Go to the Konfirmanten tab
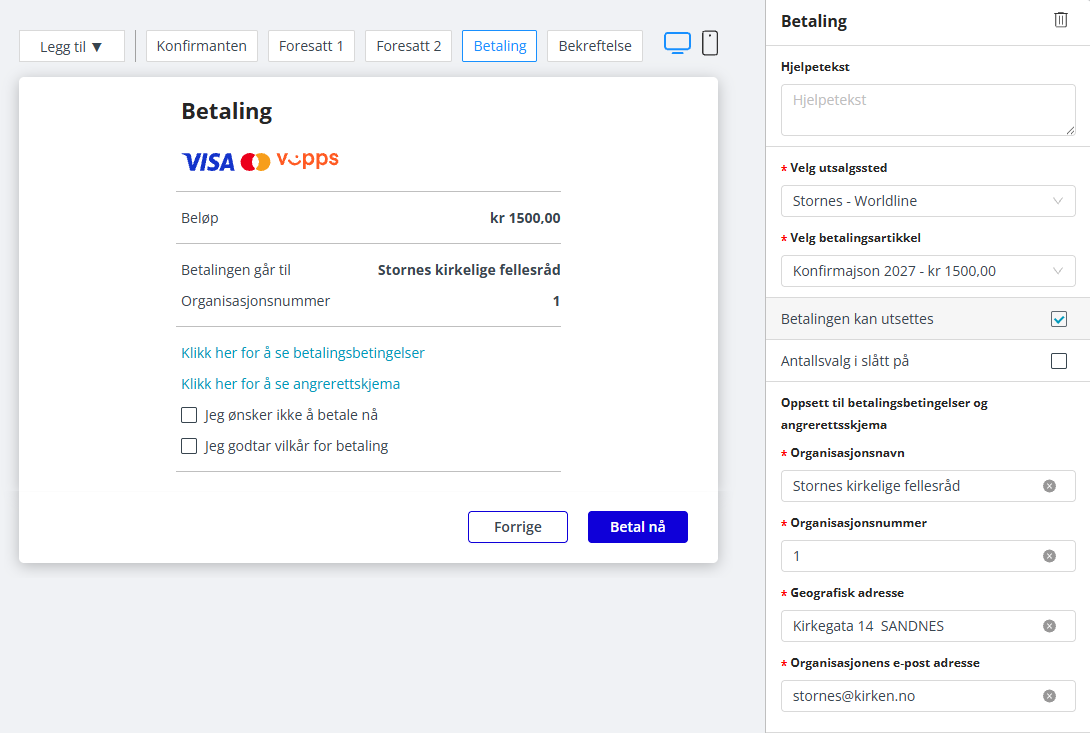1090x733 pixels. pos(202,46)
